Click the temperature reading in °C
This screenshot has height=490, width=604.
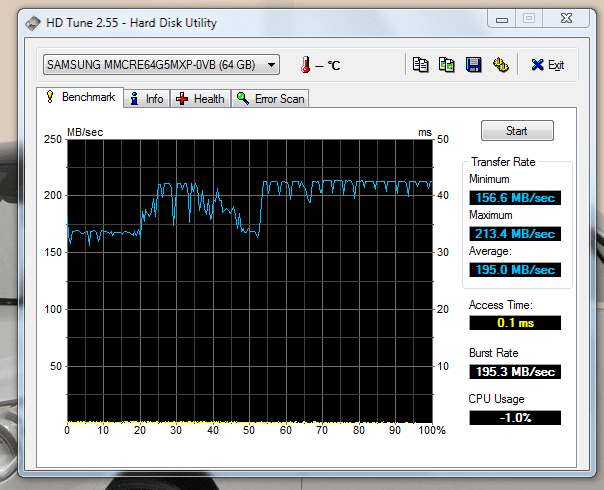point(328,65)
